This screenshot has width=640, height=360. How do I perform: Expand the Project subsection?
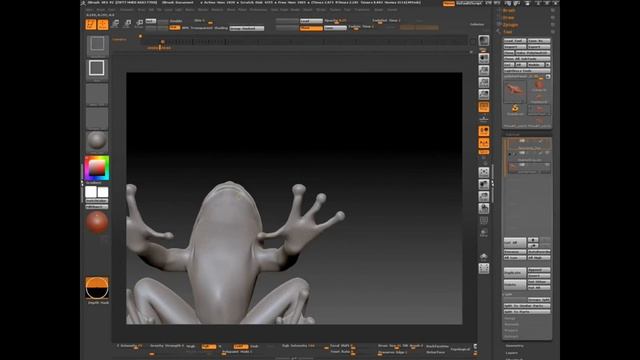(x=511, y=331)
